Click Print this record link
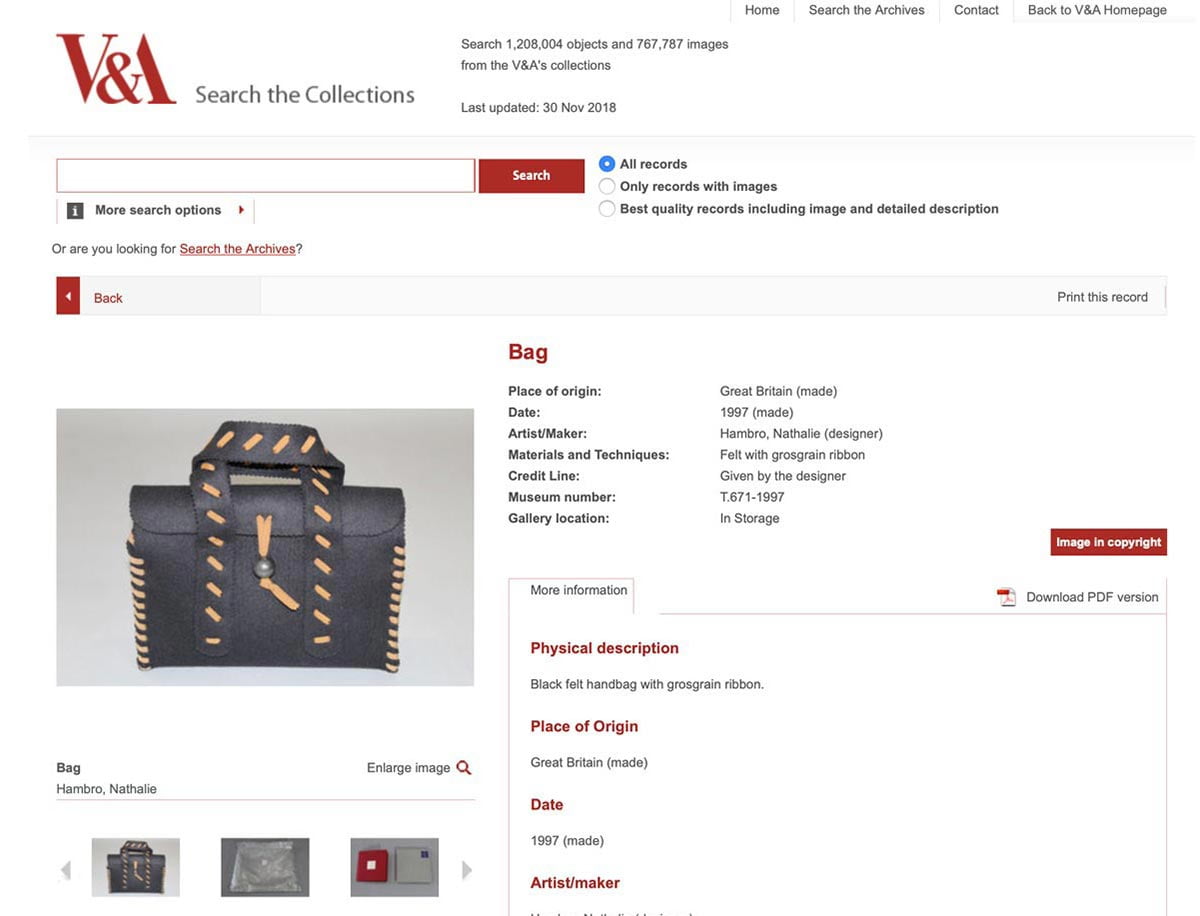 coord(1102,297)
